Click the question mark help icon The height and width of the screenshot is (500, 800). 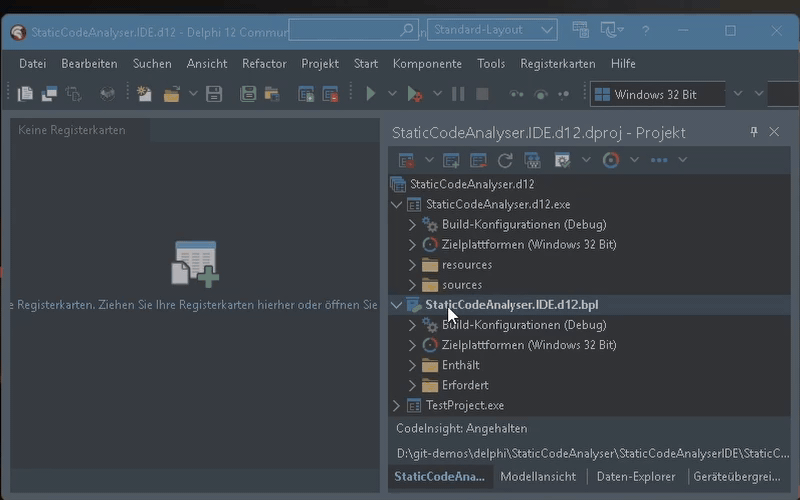point(645,31)
